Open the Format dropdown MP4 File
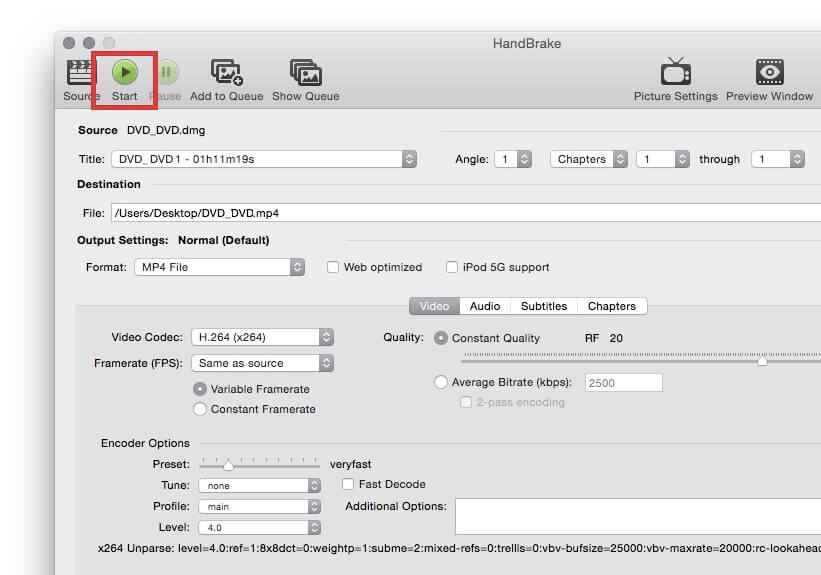 tap(219, 267)
